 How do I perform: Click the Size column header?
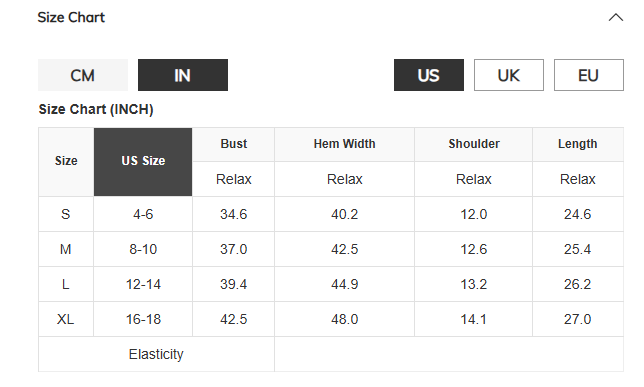(66, 162)
